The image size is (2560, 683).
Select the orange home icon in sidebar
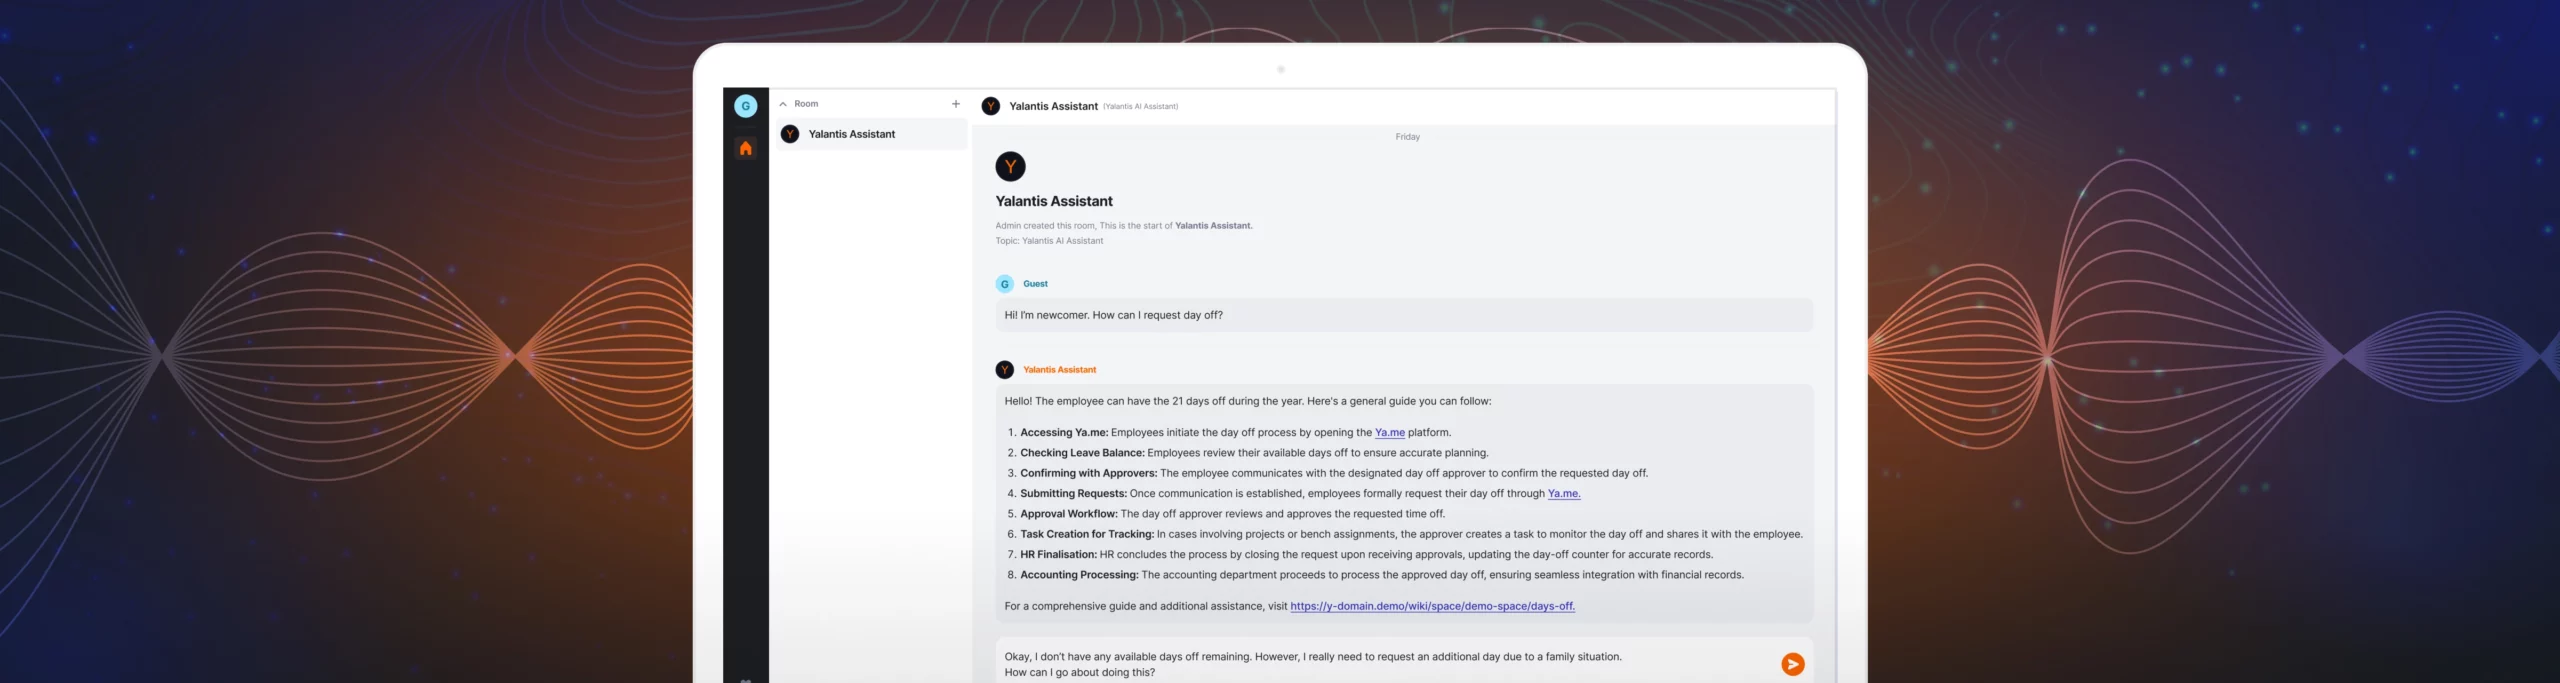tap(745, 147)
